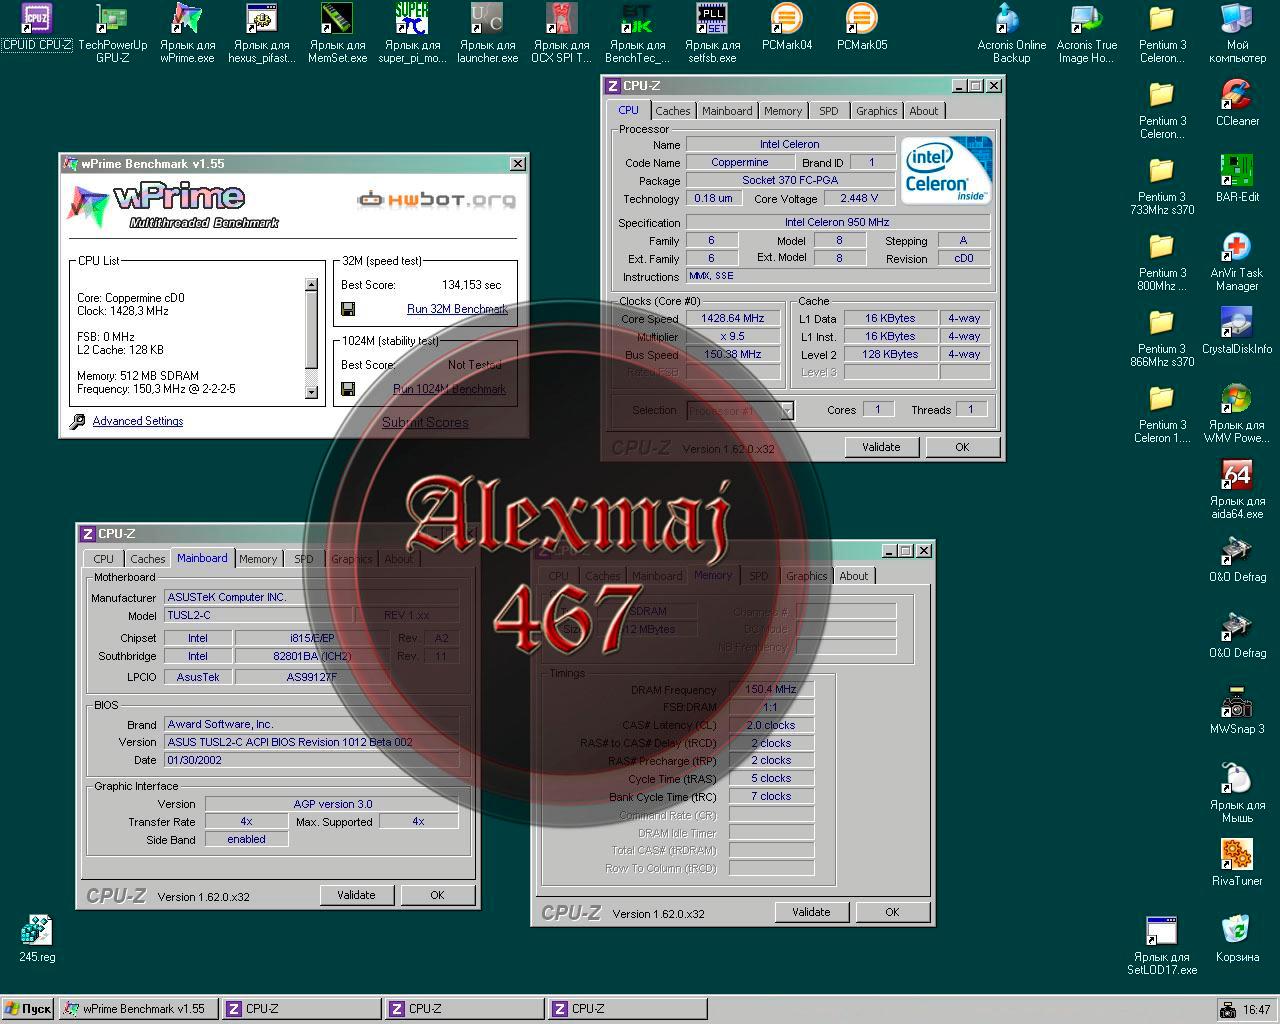Click OK in Memory CPU-Z window
Viewport: 1280px width, 1024px height.
(x=892, y=912)
